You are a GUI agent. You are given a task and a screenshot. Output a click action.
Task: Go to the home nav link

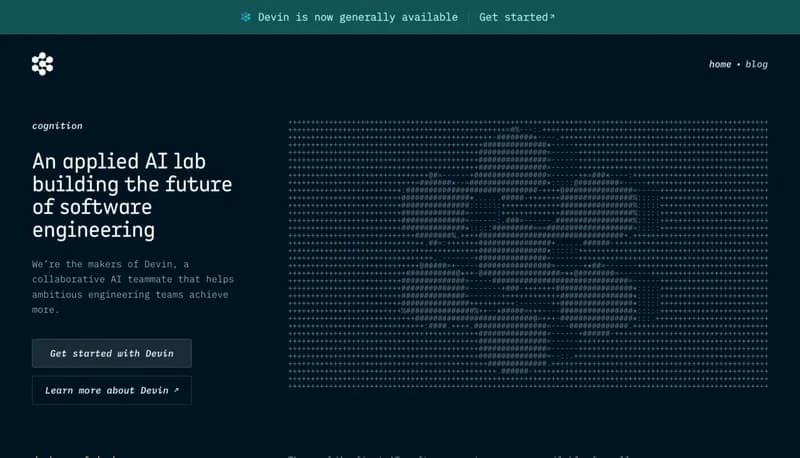[719, 64]
